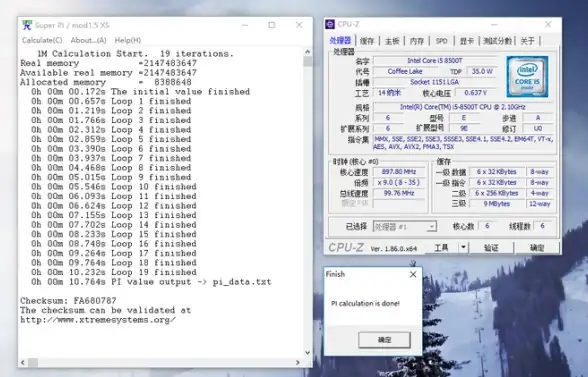
Task: Click the Loop 1 finished line
Action: click(111, 101)
